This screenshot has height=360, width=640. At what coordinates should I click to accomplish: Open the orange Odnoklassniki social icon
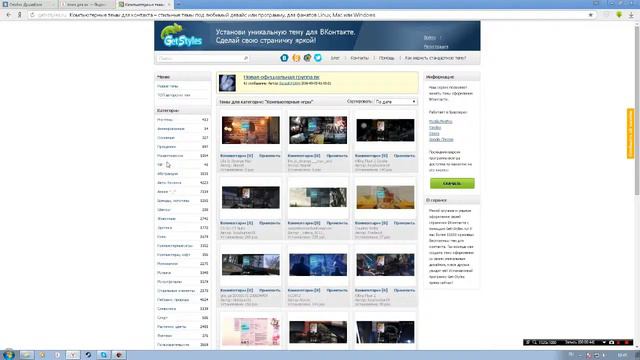pyautogui.click(x=296, y=58)
